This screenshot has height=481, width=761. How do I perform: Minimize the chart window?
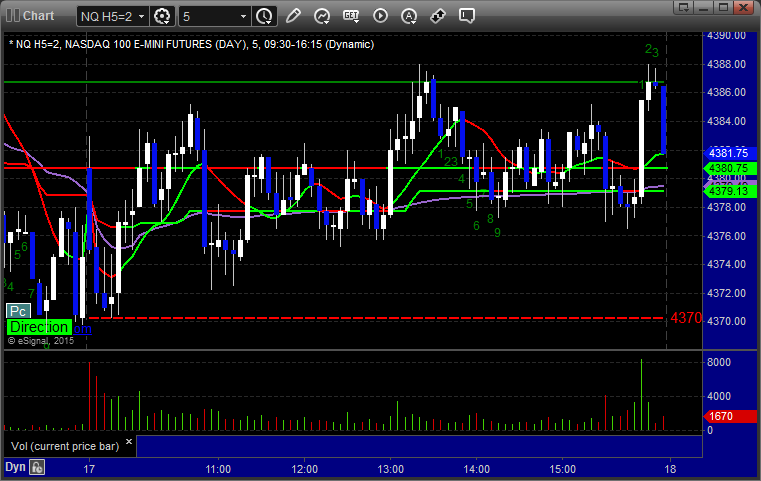(704, 7)
